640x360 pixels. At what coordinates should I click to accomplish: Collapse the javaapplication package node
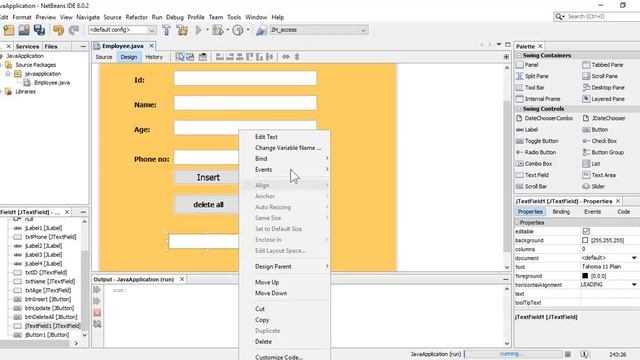(8, 74)
